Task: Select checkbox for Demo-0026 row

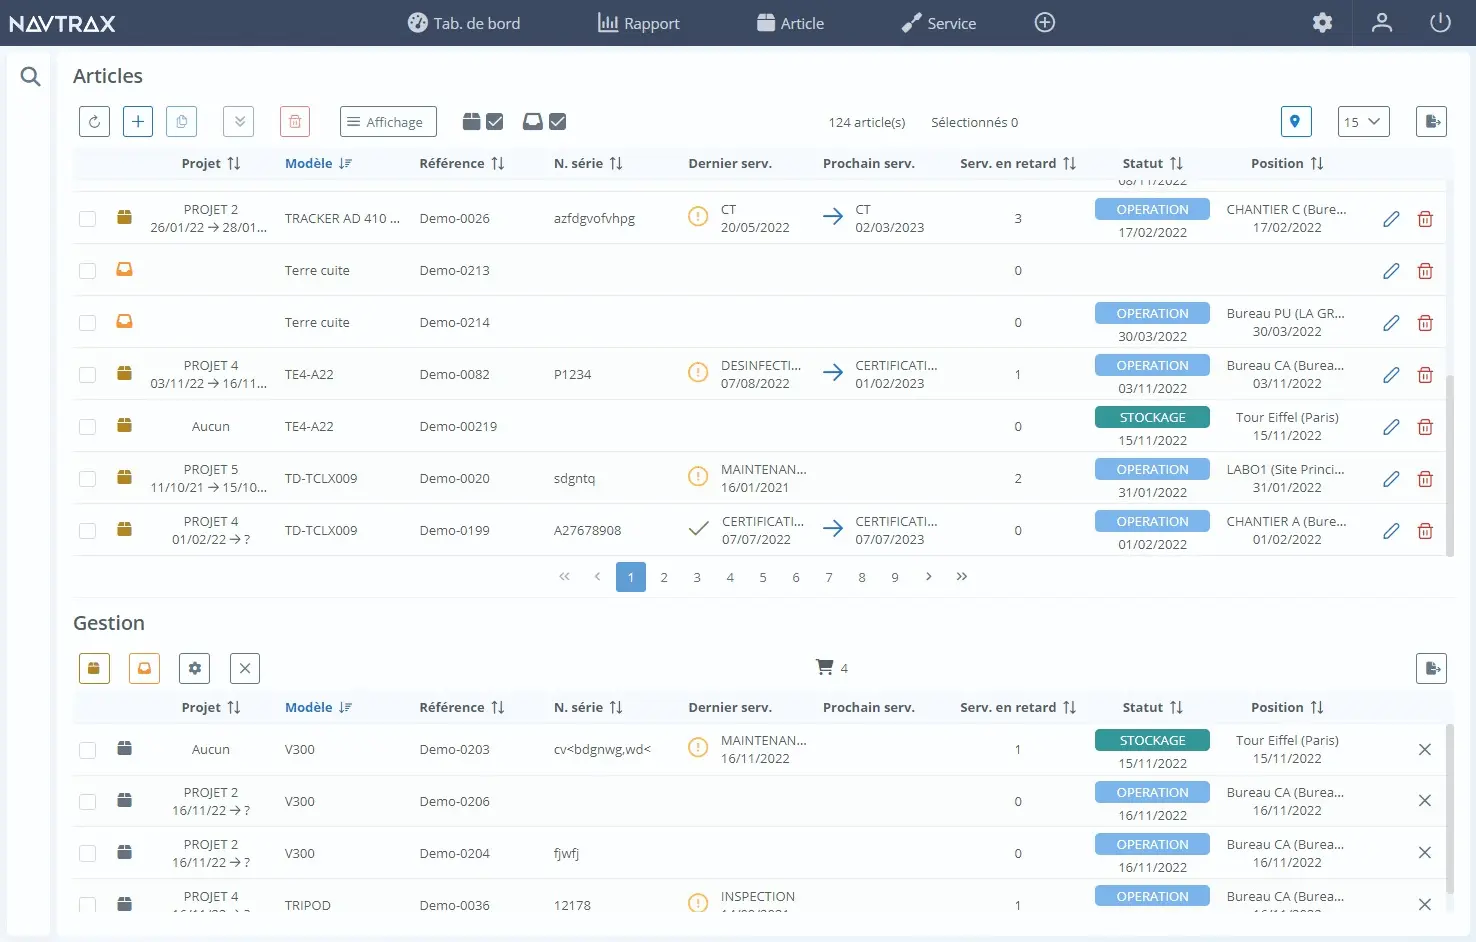Action: (88, 219)
